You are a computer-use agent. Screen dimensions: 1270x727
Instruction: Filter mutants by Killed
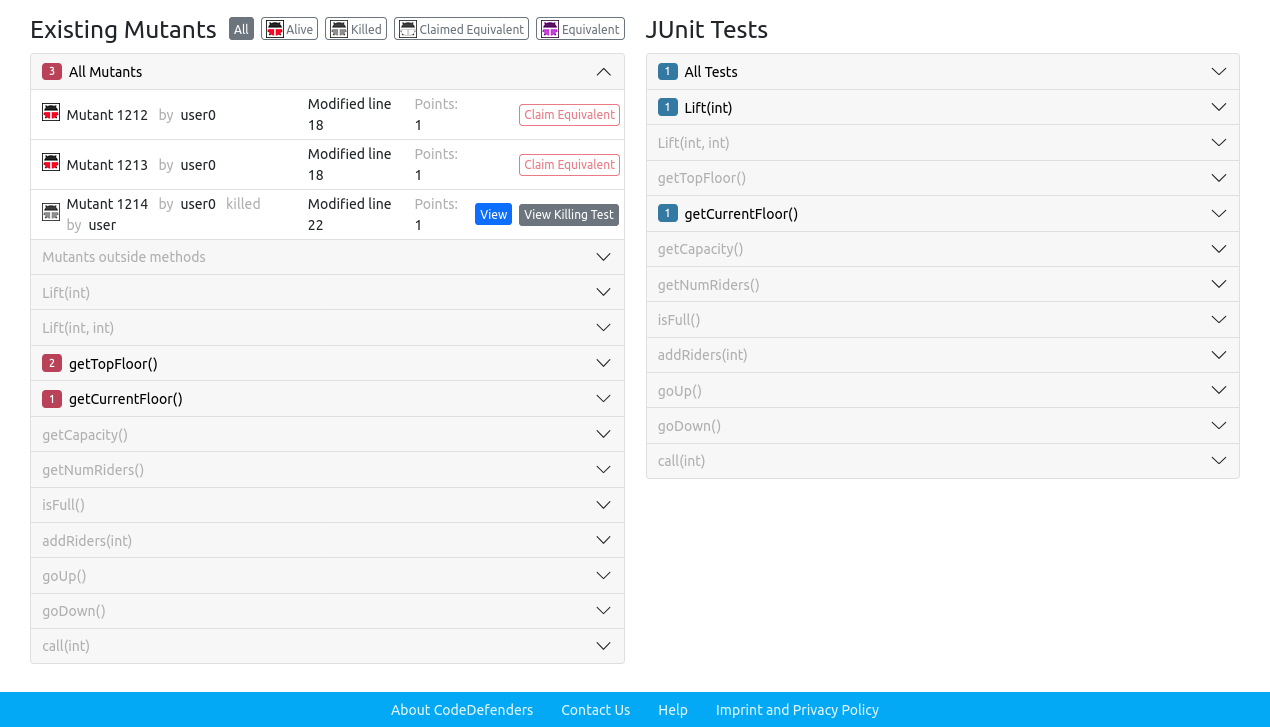pos(356,30)
